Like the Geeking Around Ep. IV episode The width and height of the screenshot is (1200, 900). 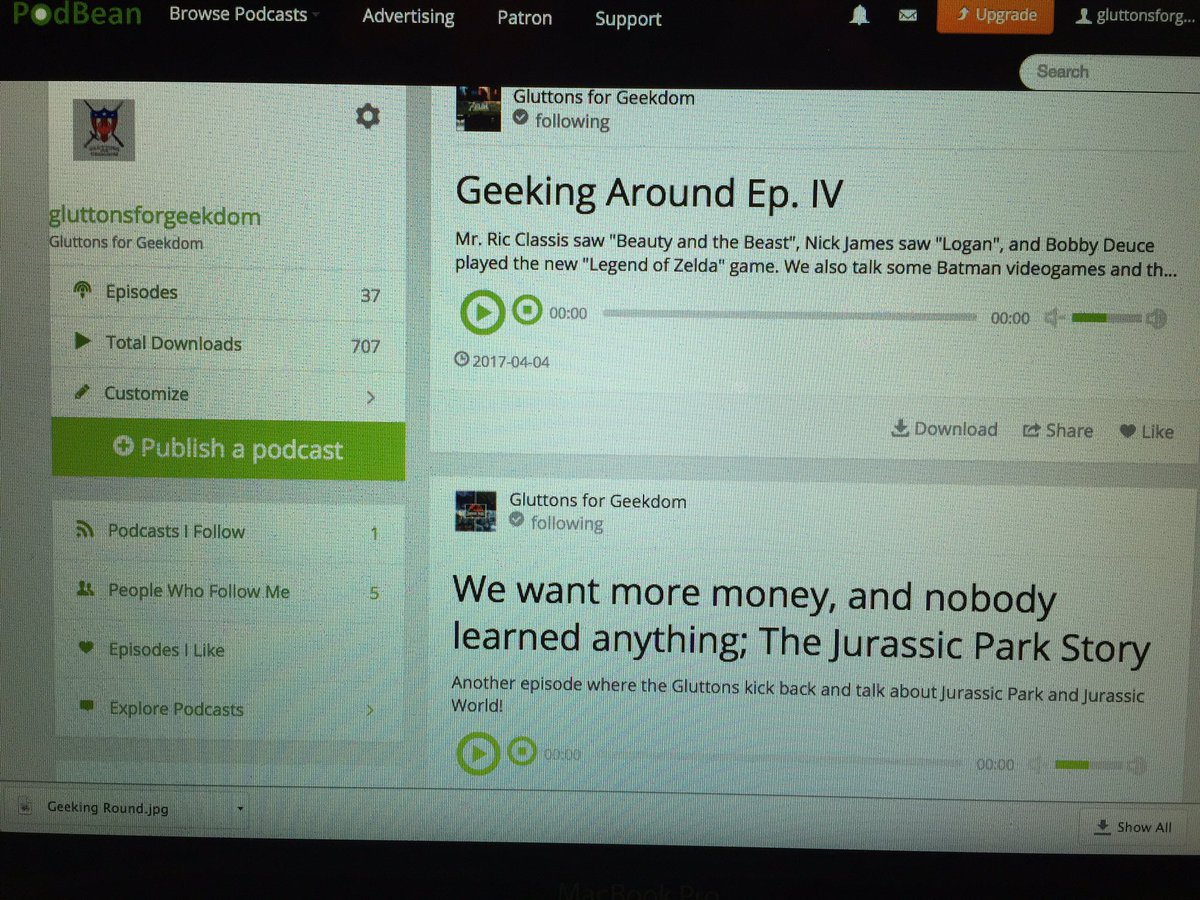1146,432
